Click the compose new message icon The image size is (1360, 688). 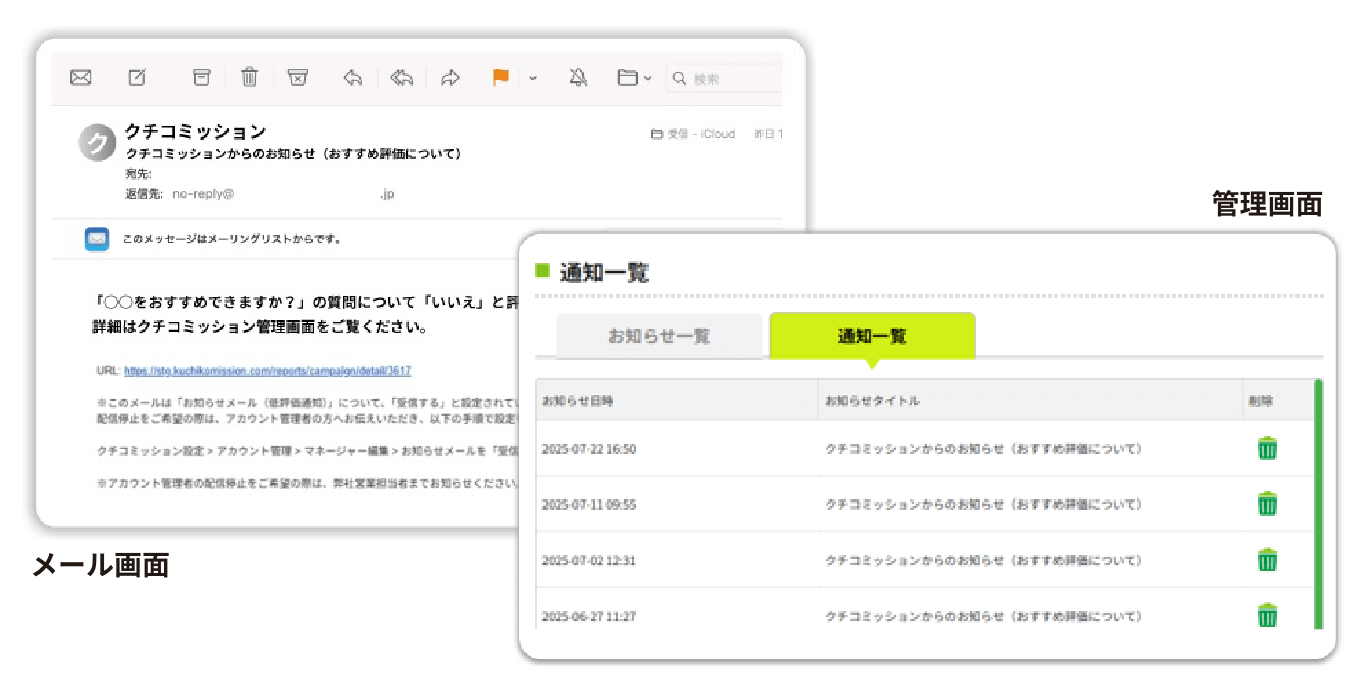pos(138,78)
